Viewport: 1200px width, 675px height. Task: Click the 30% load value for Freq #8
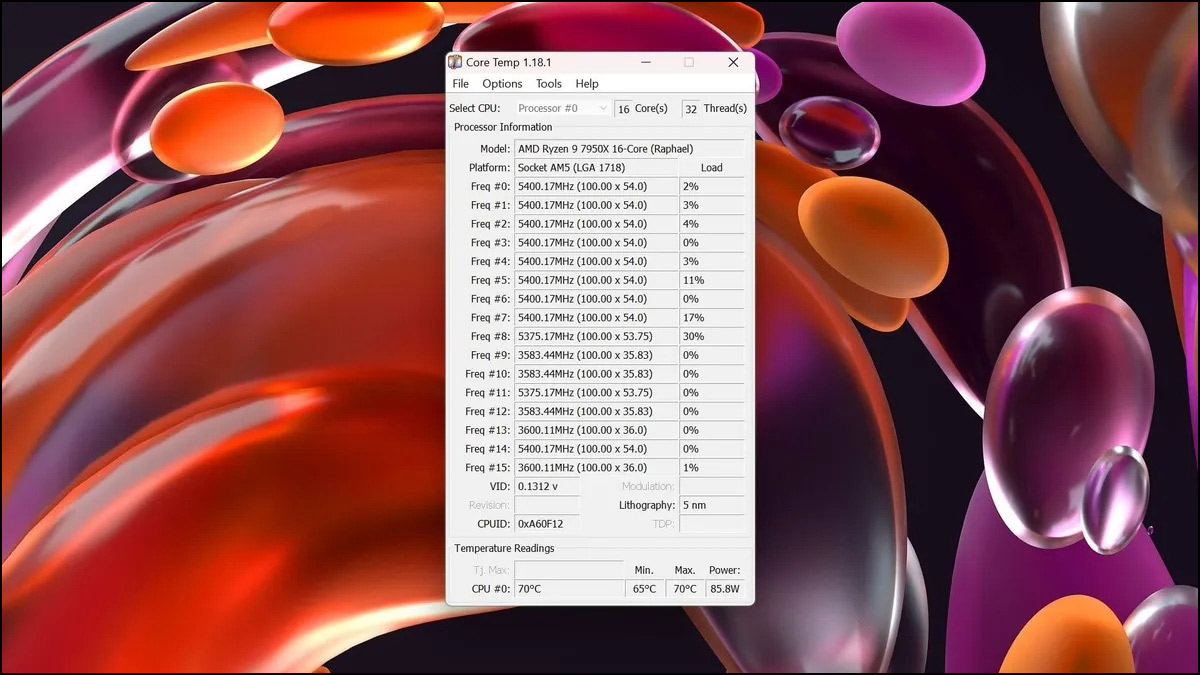click(712, 337)
